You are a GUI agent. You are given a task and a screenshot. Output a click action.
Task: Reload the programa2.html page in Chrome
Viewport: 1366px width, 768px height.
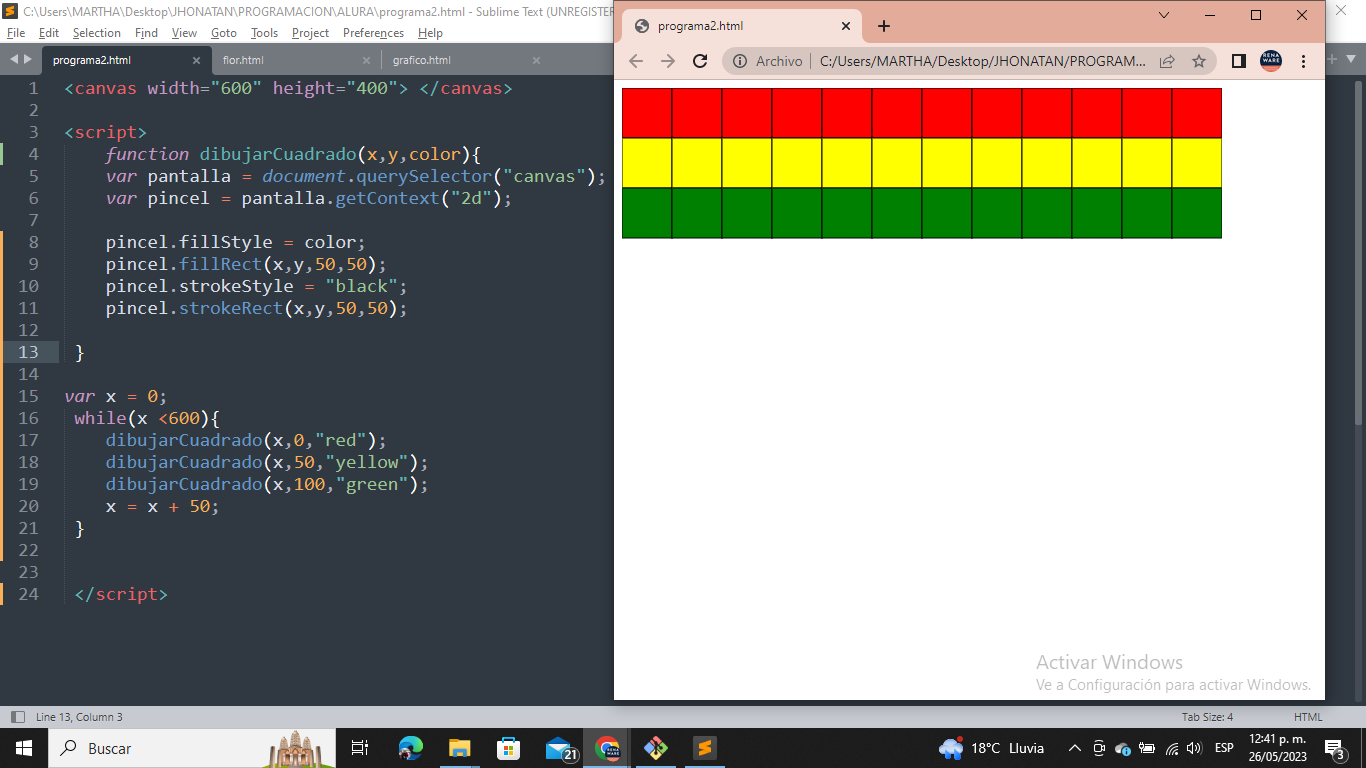click(x=700, y=61)
